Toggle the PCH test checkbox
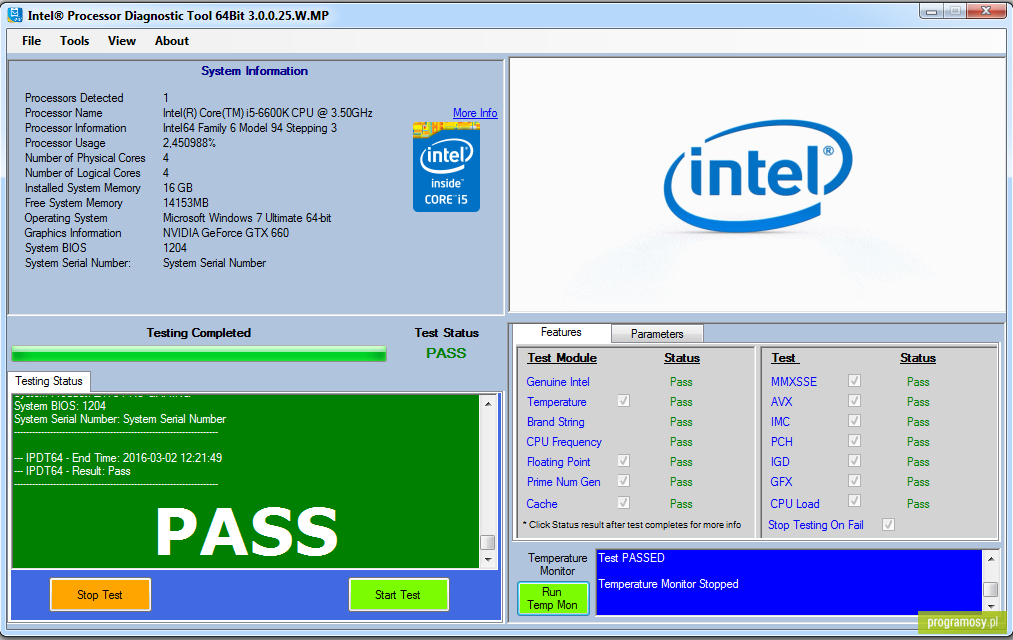Image resolution: width=1013 pixels, height=640 pixels. tap(854, 441)
